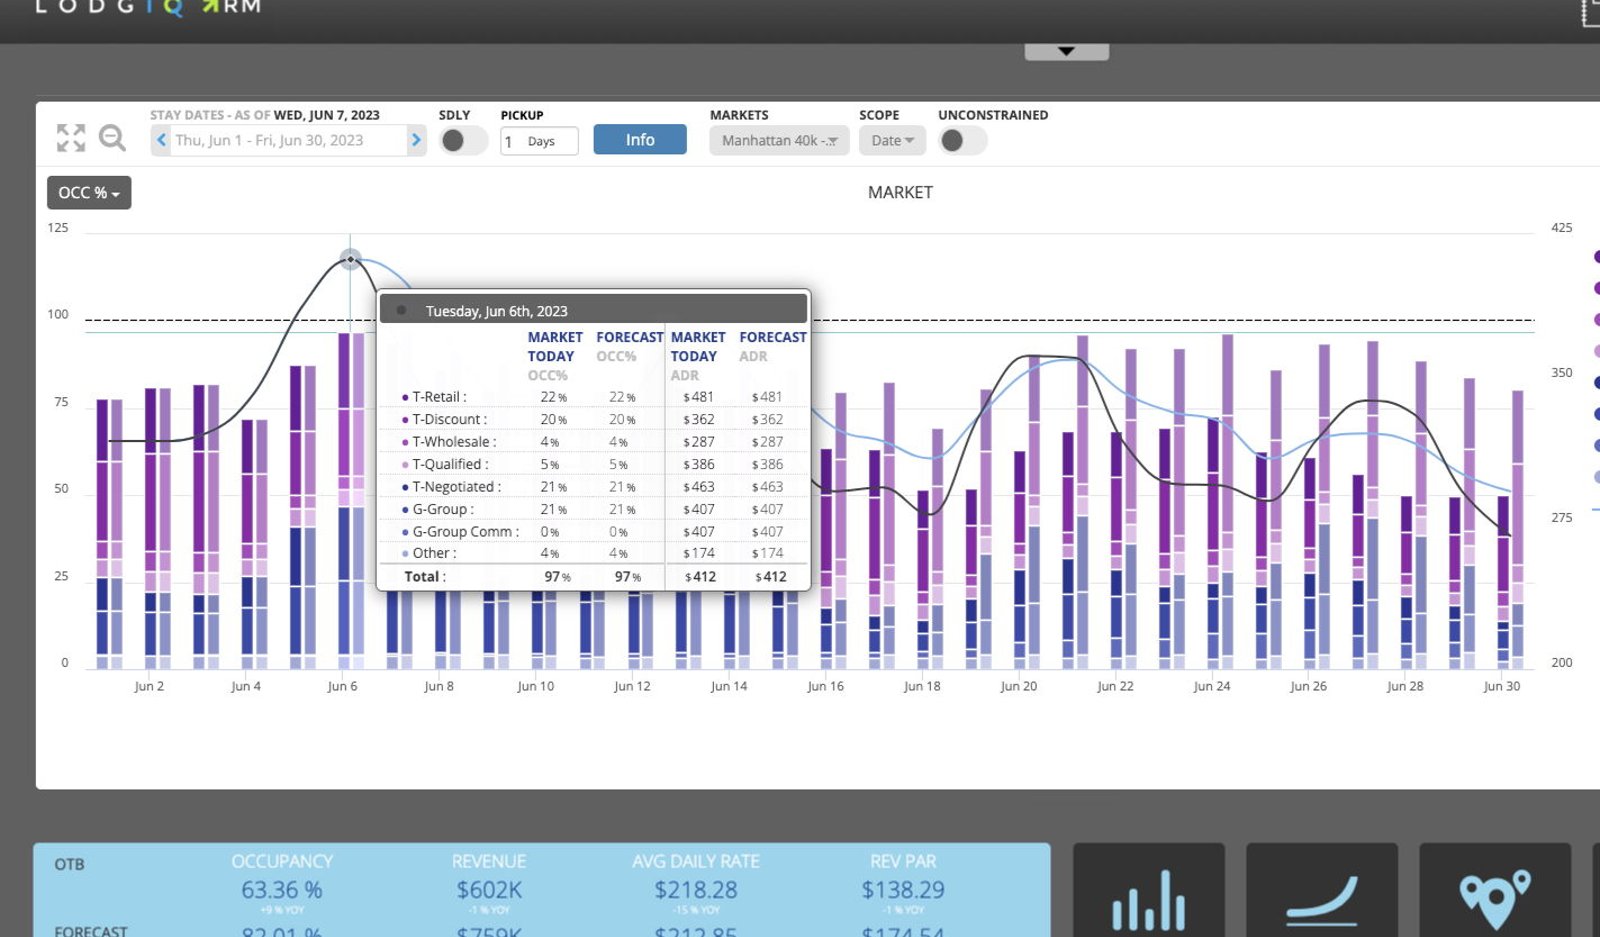This screenshot has height=937, width=1600.
Task: Click the T-Wholesale row in tooltip
Action: click(594, 441)
